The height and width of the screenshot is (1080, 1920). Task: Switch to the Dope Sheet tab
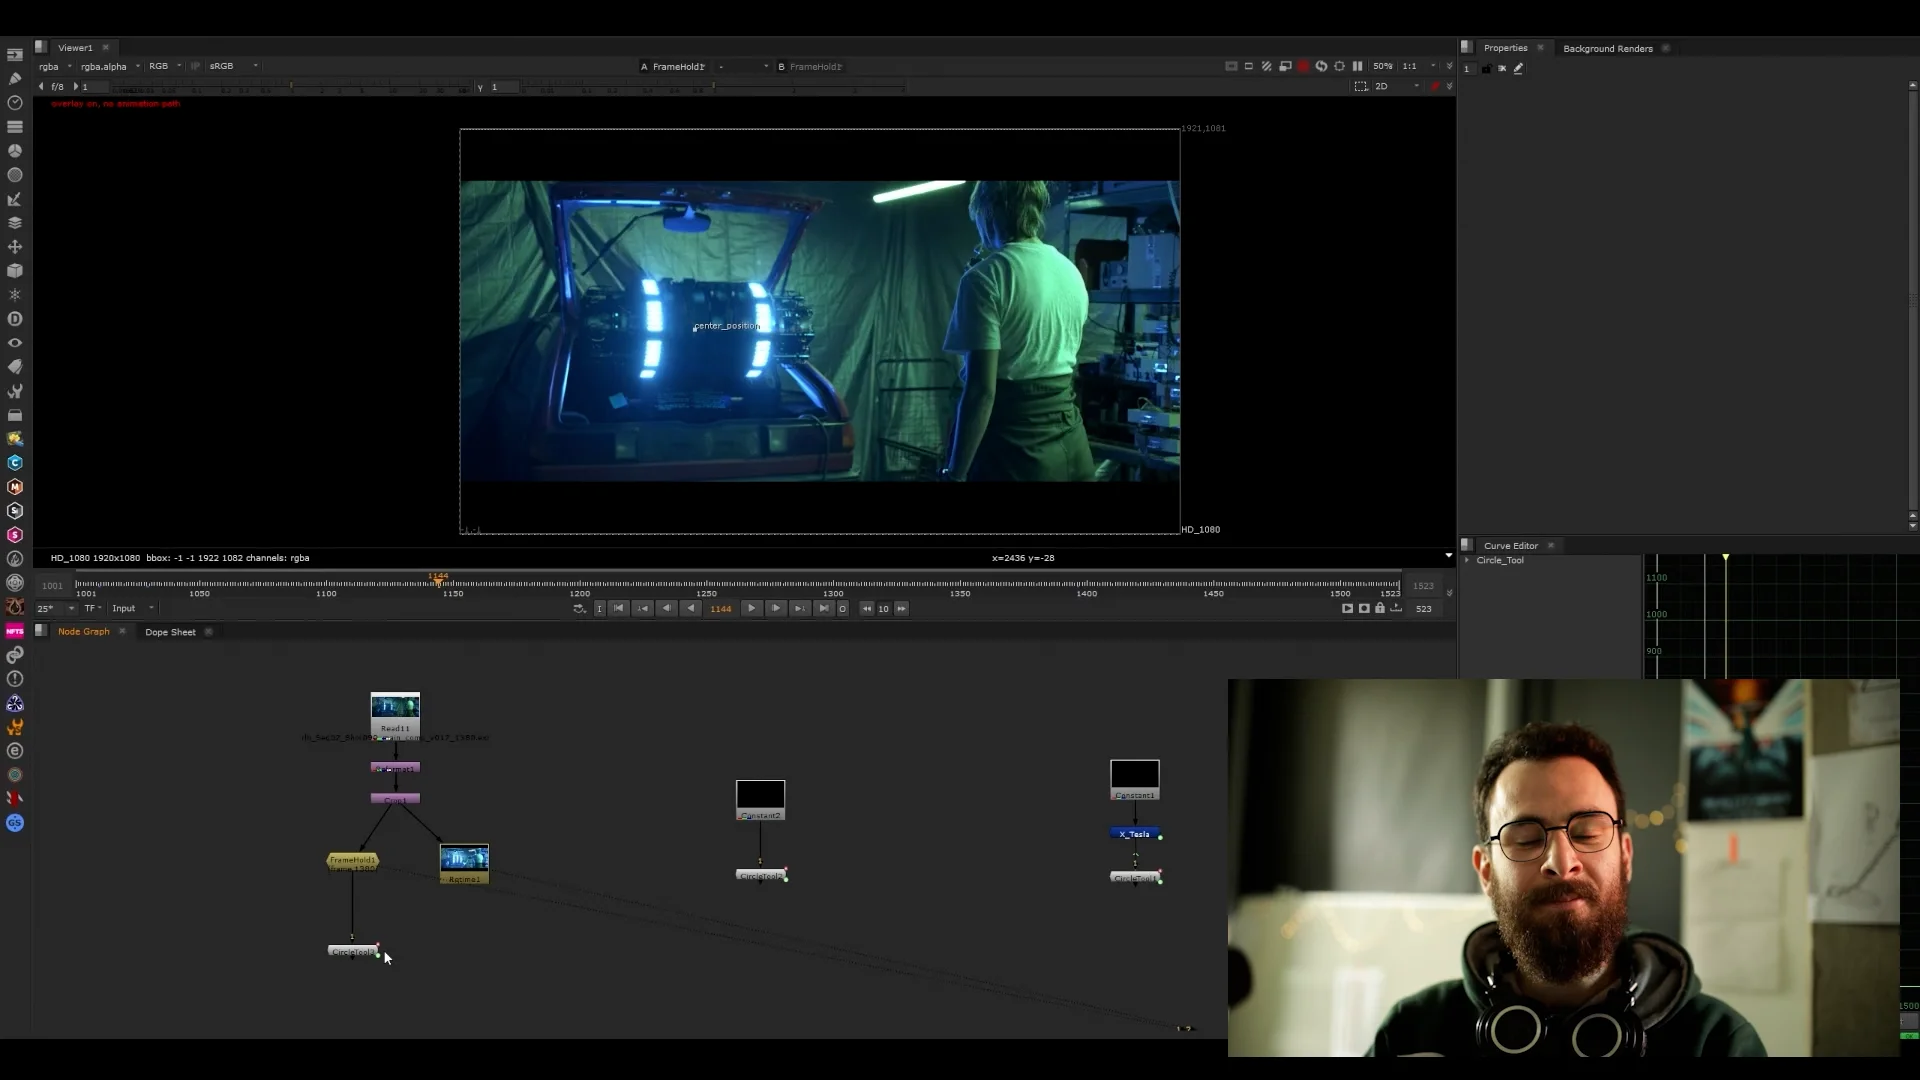pyautogui.click(x=170, y=632)
